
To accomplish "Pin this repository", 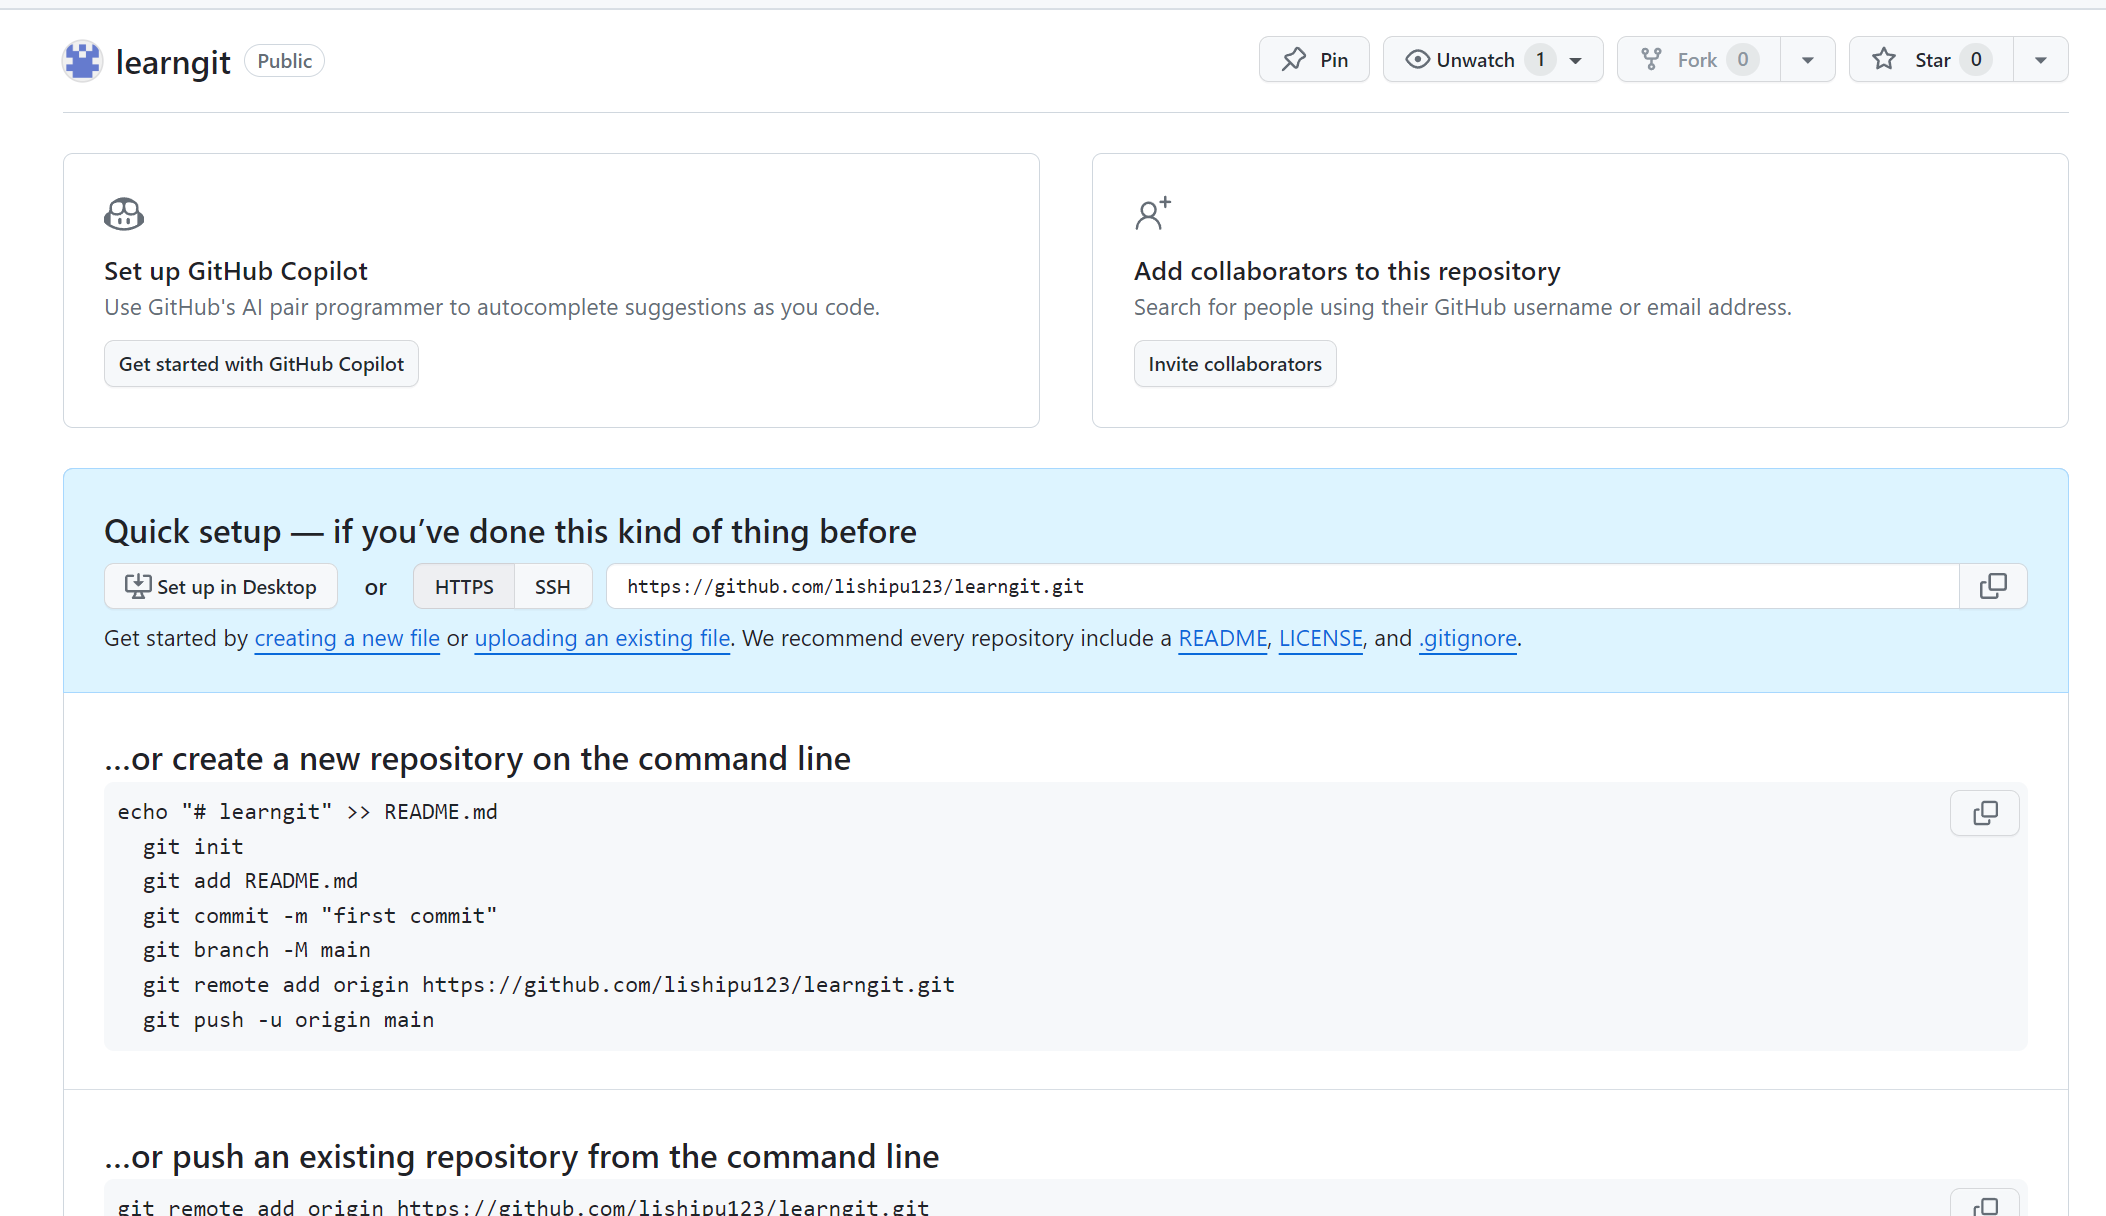I will tap(1314, 60).
